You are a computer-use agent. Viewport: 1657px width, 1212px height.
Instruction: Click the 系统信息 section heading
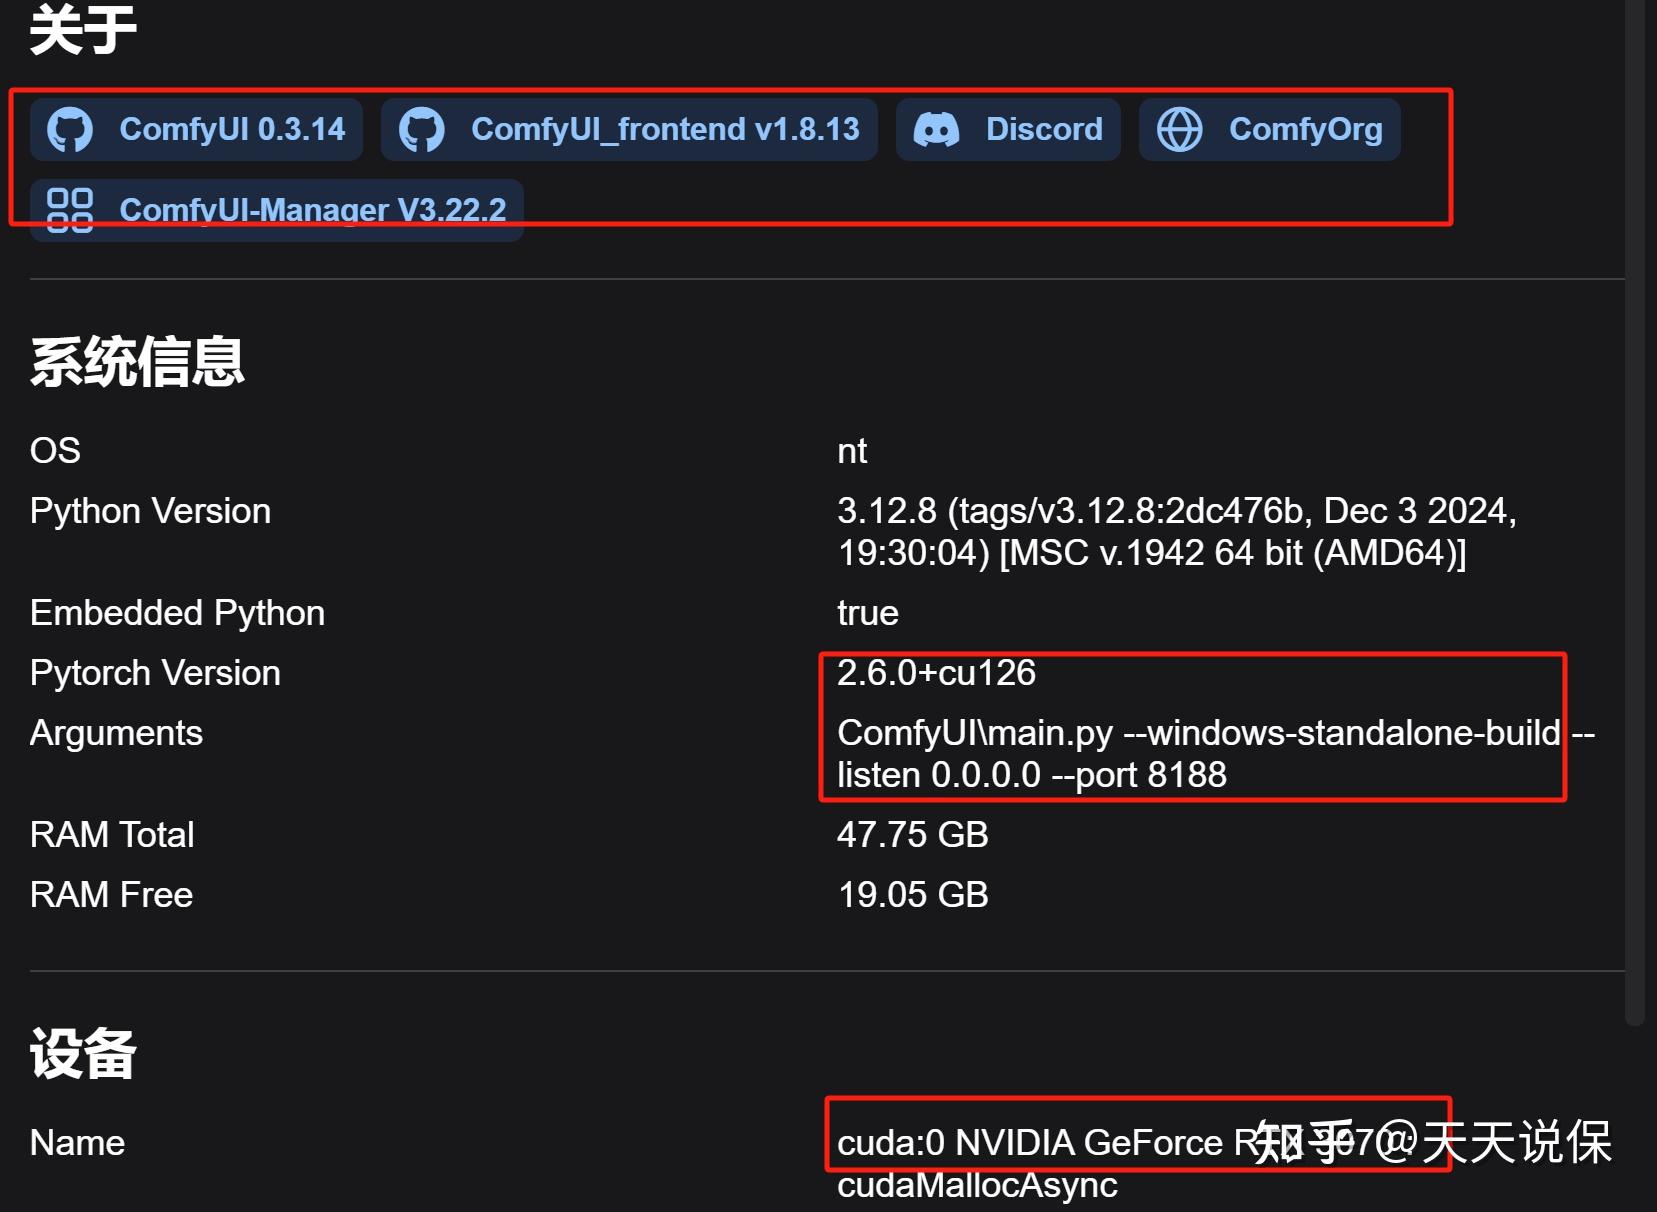pos(137,361)
